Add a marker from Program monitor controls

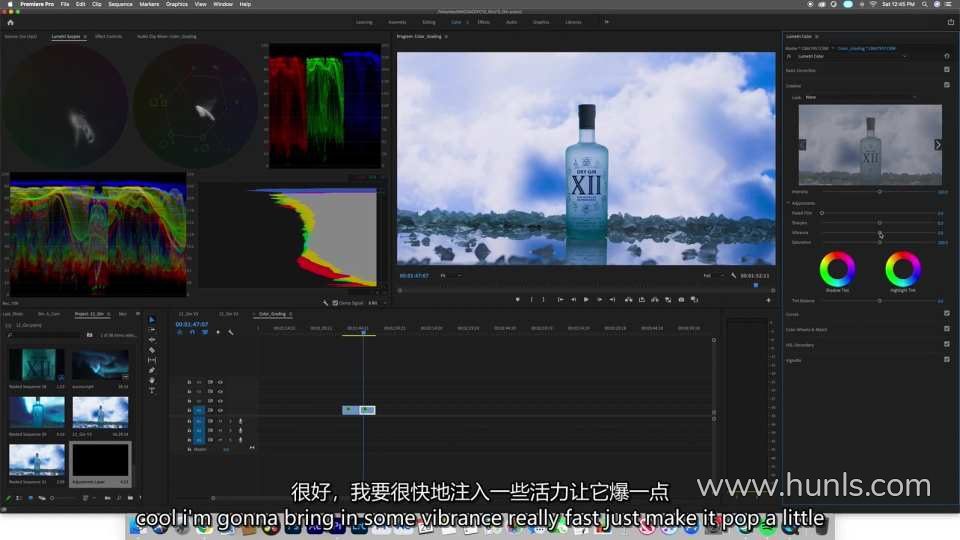pos(517,299)
